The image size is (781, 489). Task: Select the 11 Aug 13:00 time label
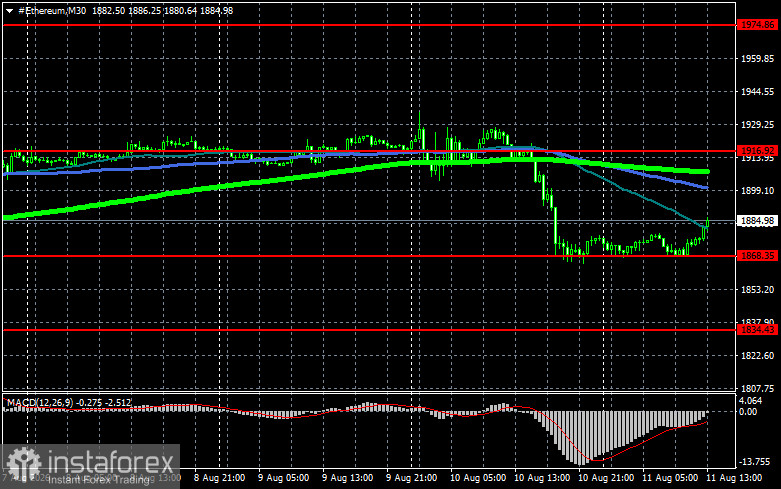pyautogui.click(x=734, y=478)
